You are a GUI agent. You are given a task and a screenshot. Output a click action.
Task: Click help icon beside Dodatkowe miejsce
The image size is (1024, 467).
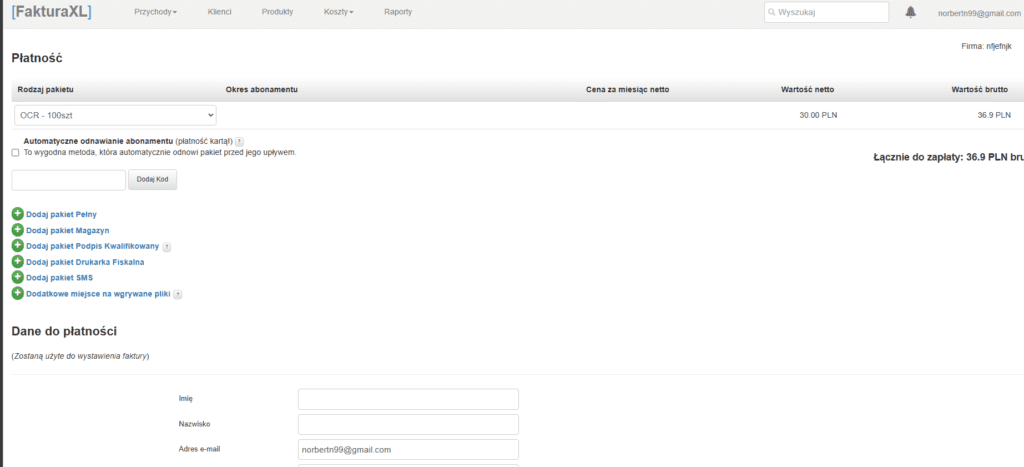click(177, 295)
